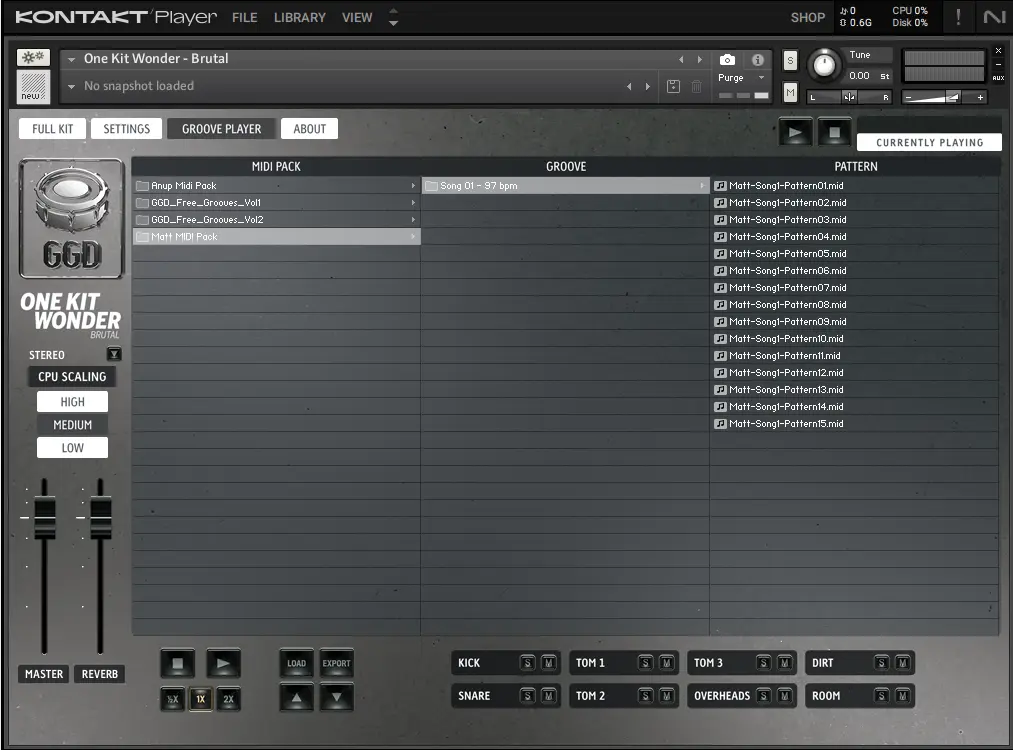Move selection down with down arrow button

coord(337,698)
